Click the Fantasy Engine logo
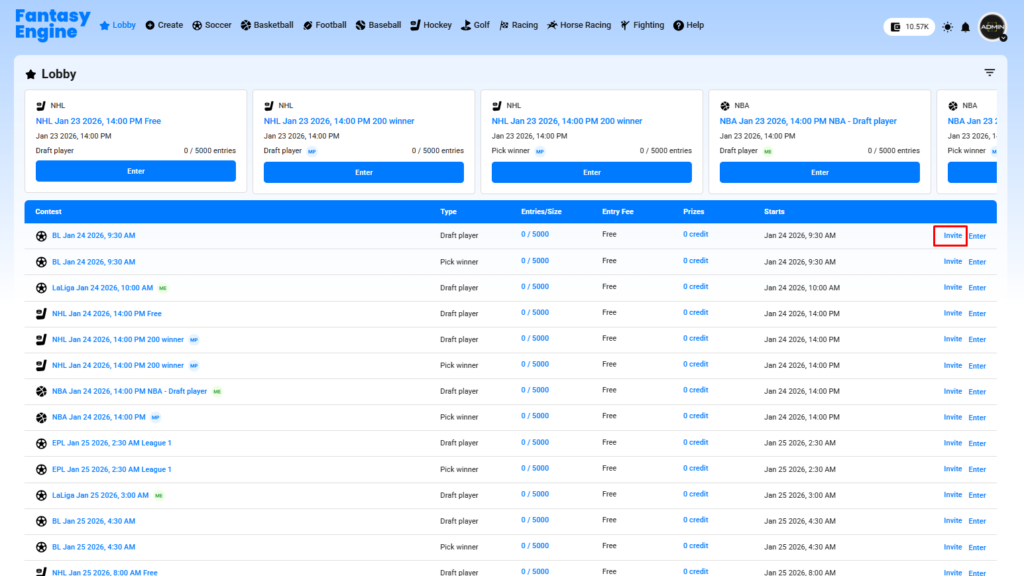The image size is (1024, 576). point(52,25)
